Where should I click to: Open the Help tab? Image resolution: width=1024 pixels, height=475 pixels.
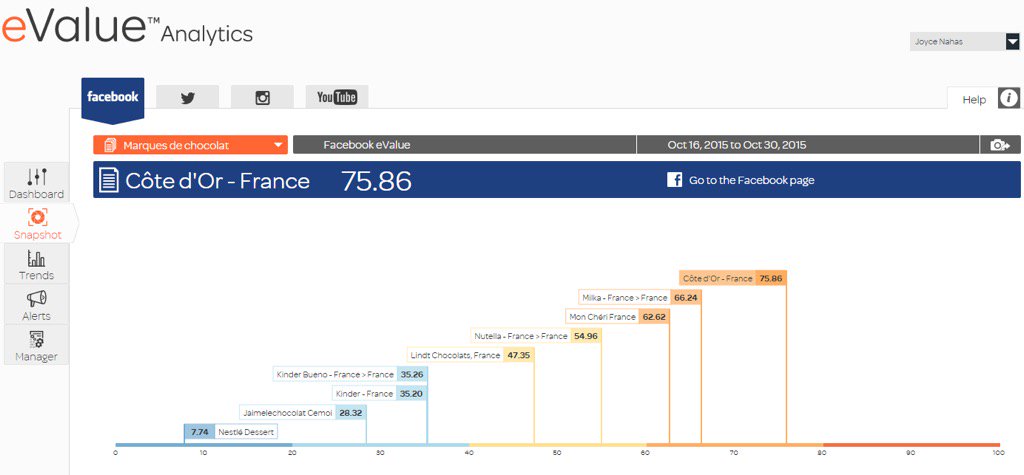[973, 99]
